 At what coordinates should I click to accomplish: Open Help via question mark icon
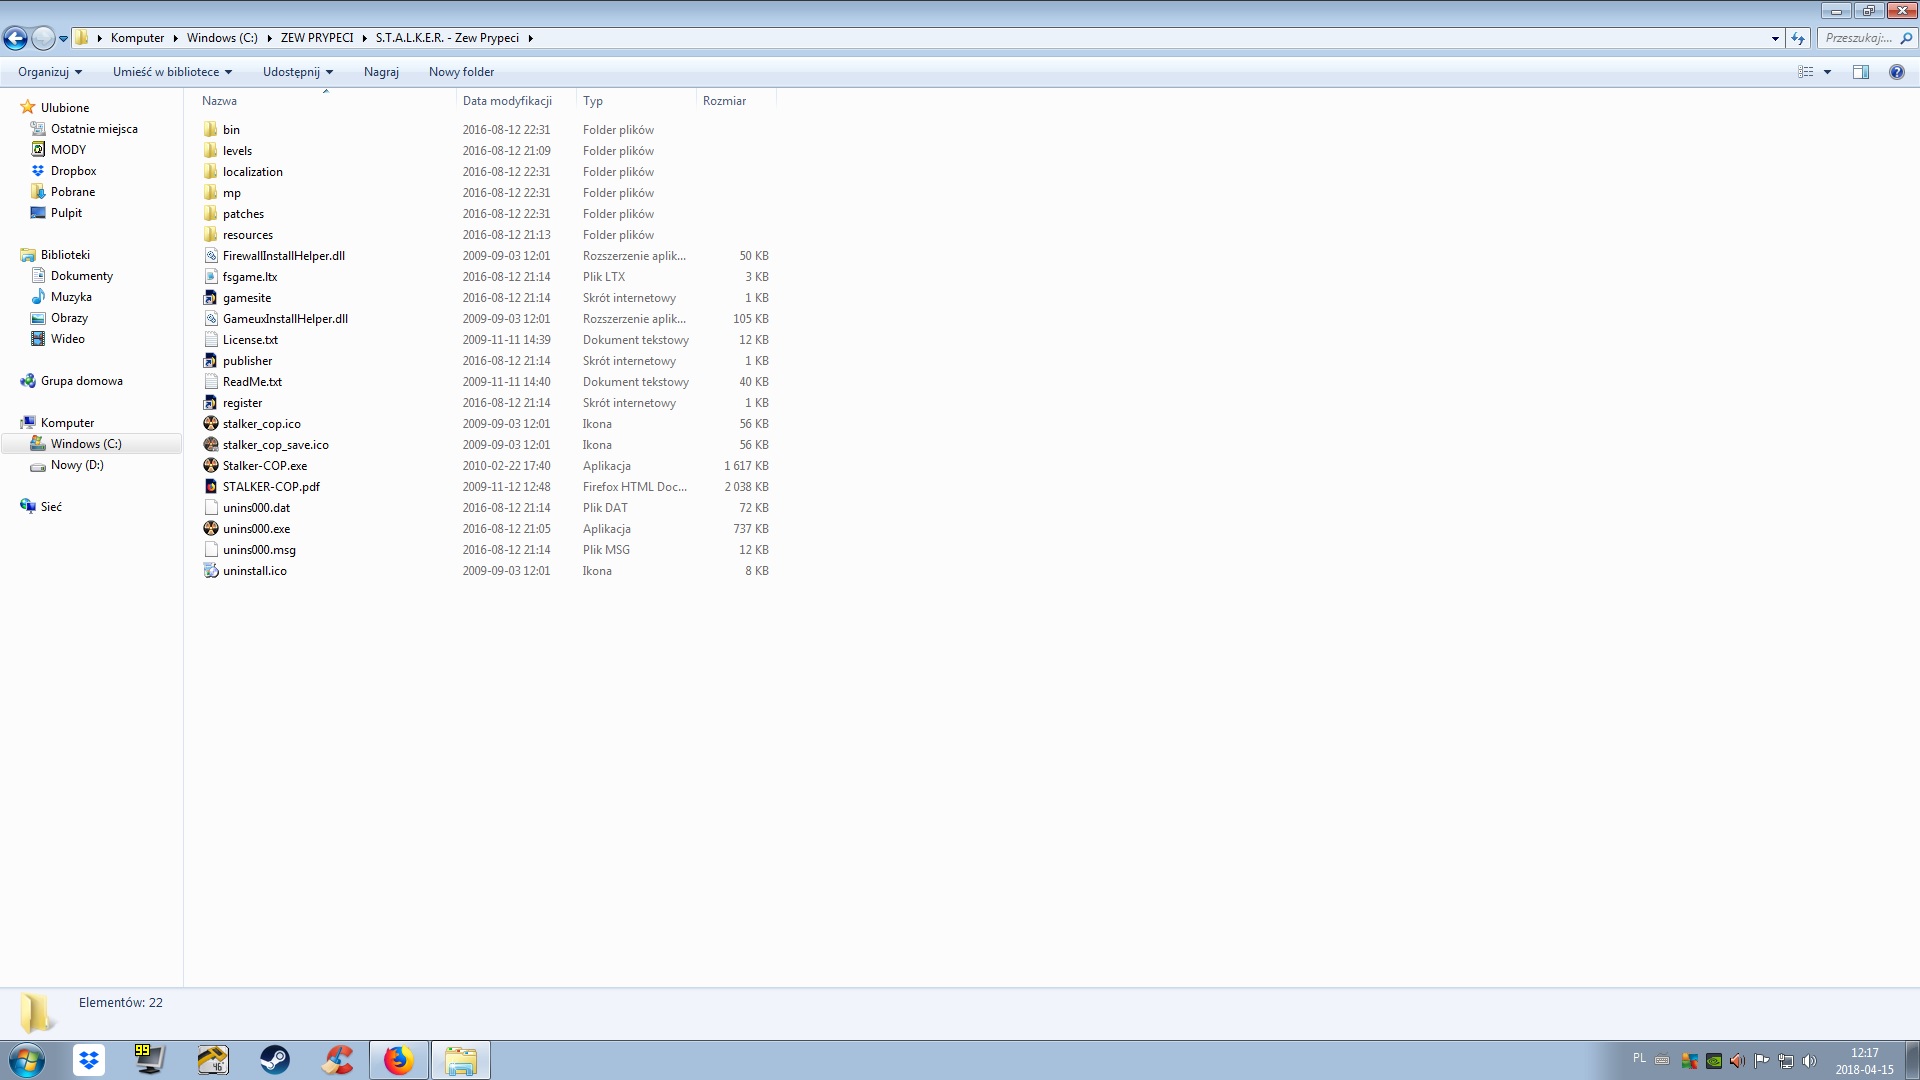pos(1896,72)
